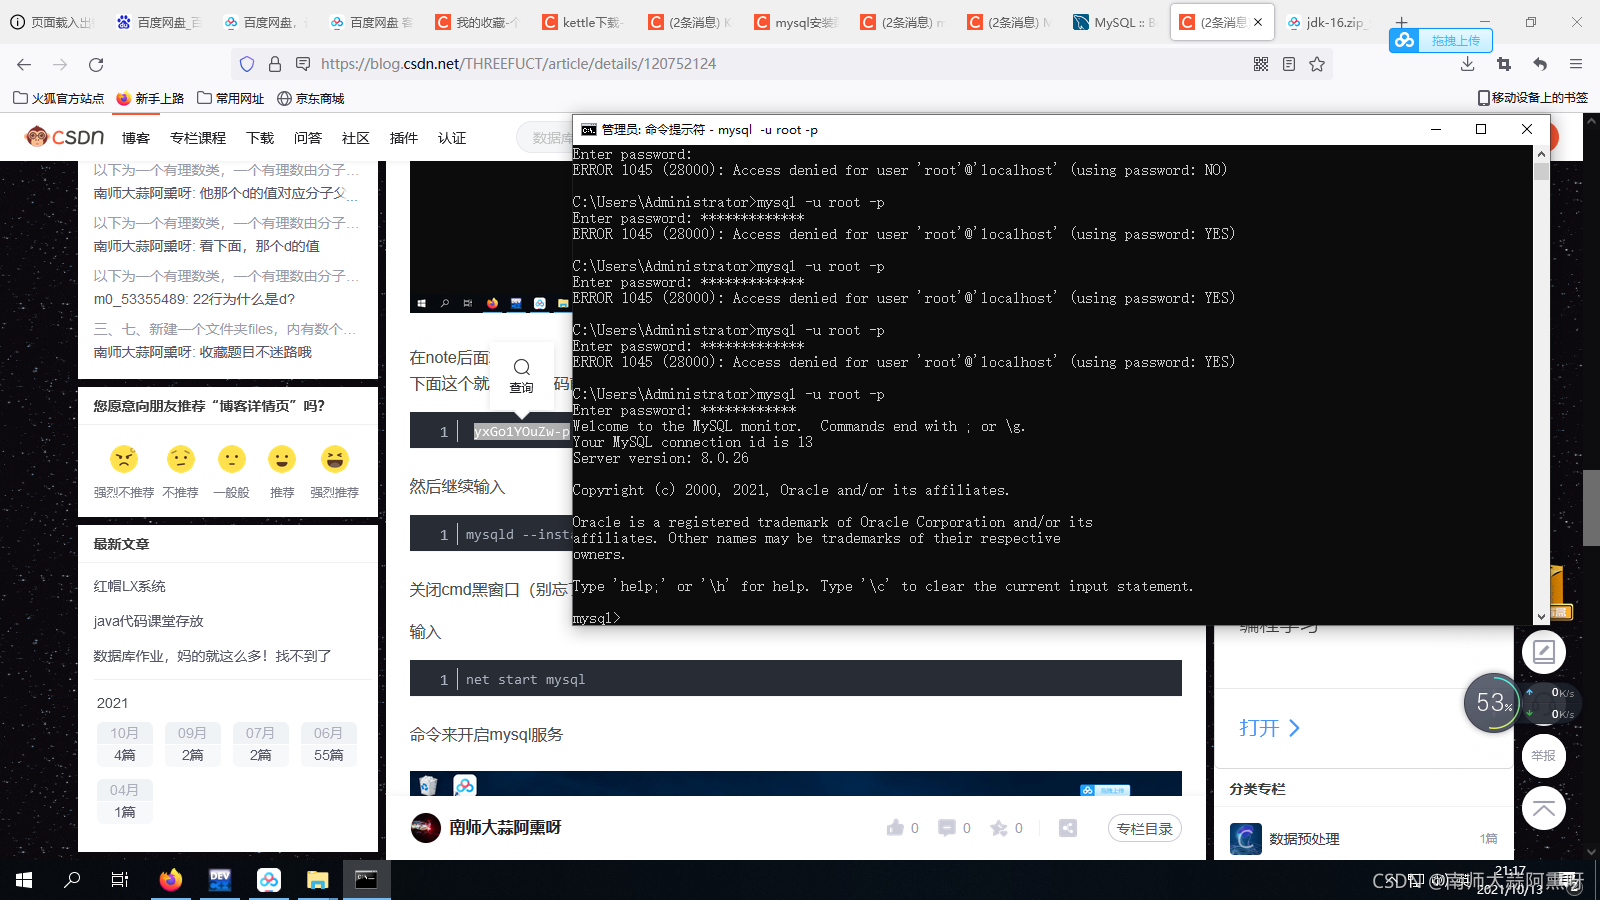
Task: Open 火狐官方站点 bookmark folder
Action: (58, 98)
